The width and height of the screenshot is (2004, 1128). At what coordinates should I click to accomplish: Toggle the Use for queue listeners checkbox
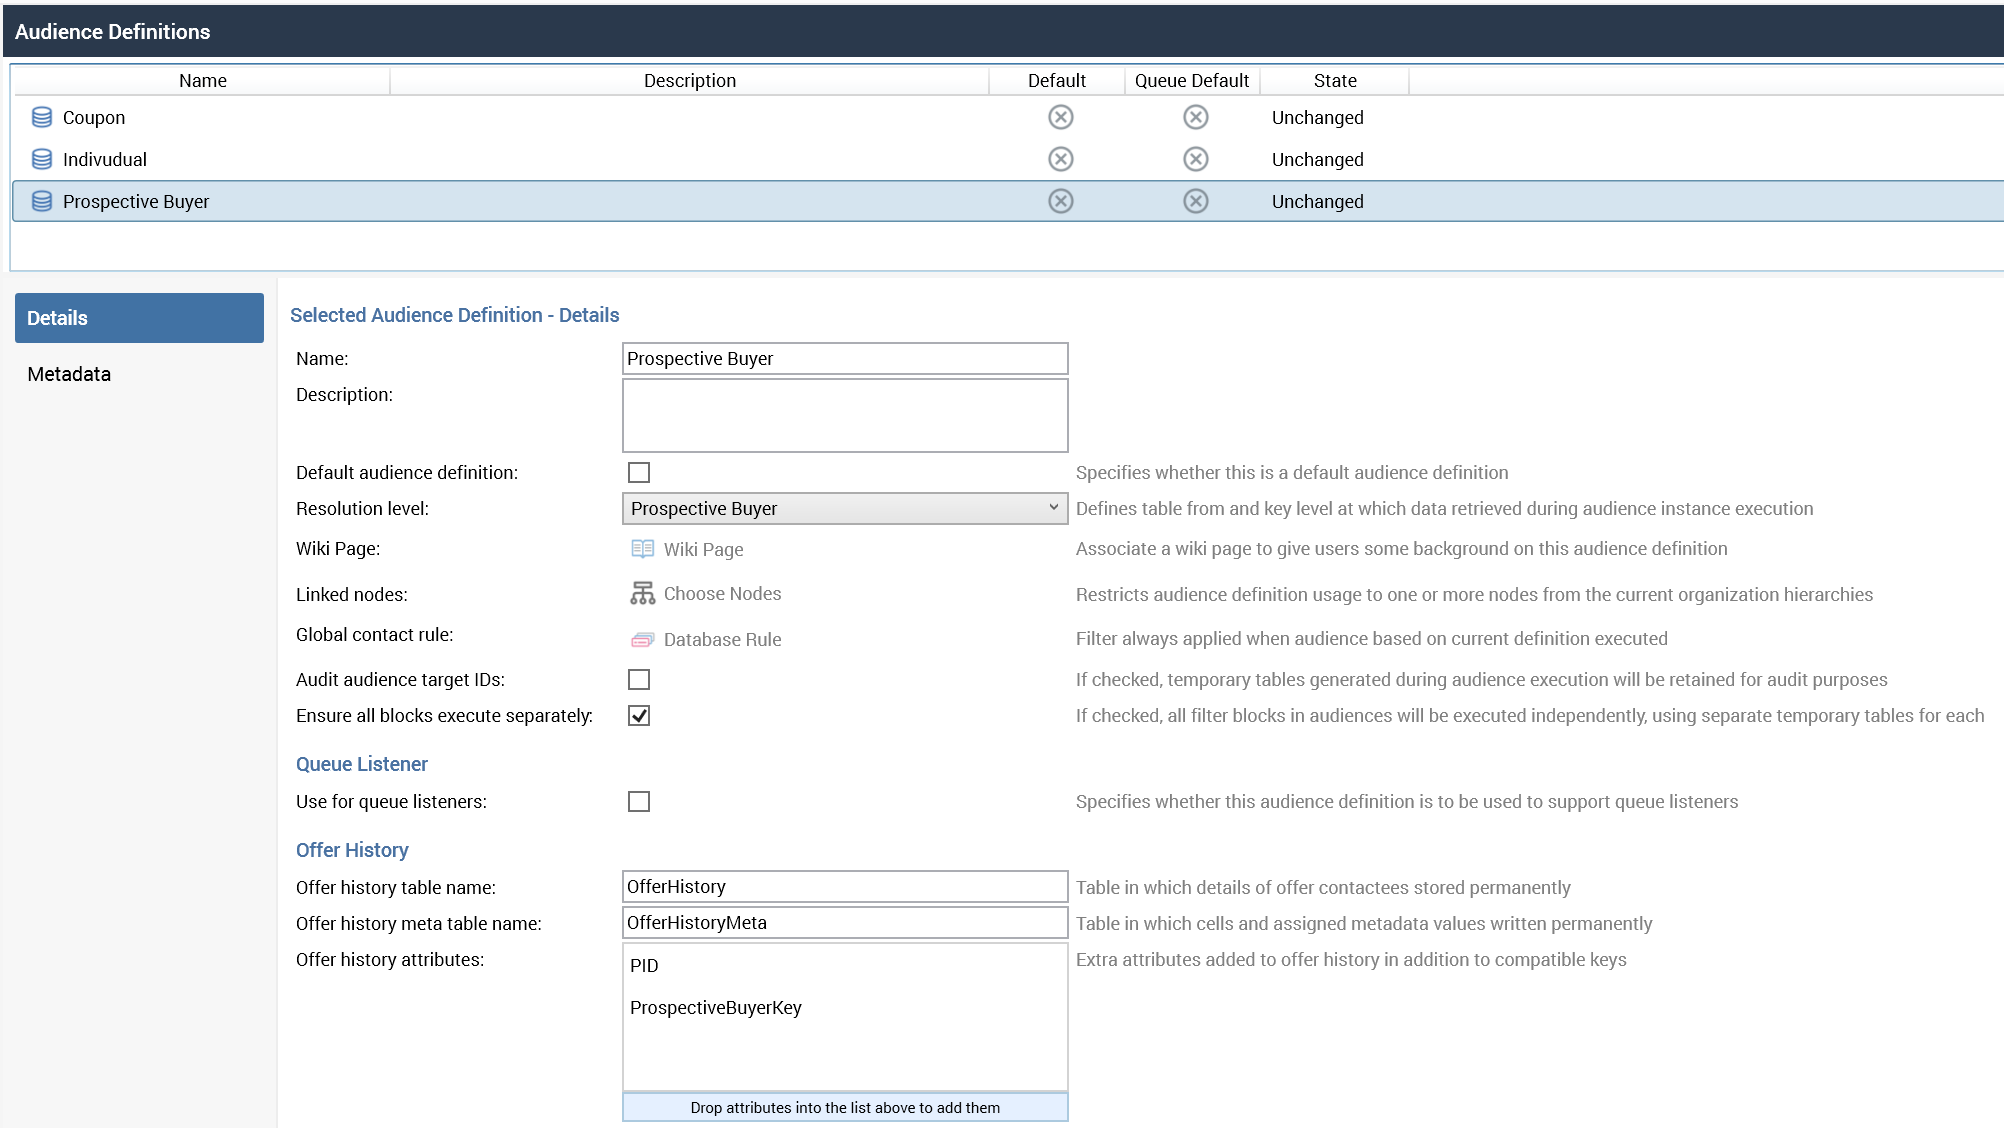pos(639,801)
